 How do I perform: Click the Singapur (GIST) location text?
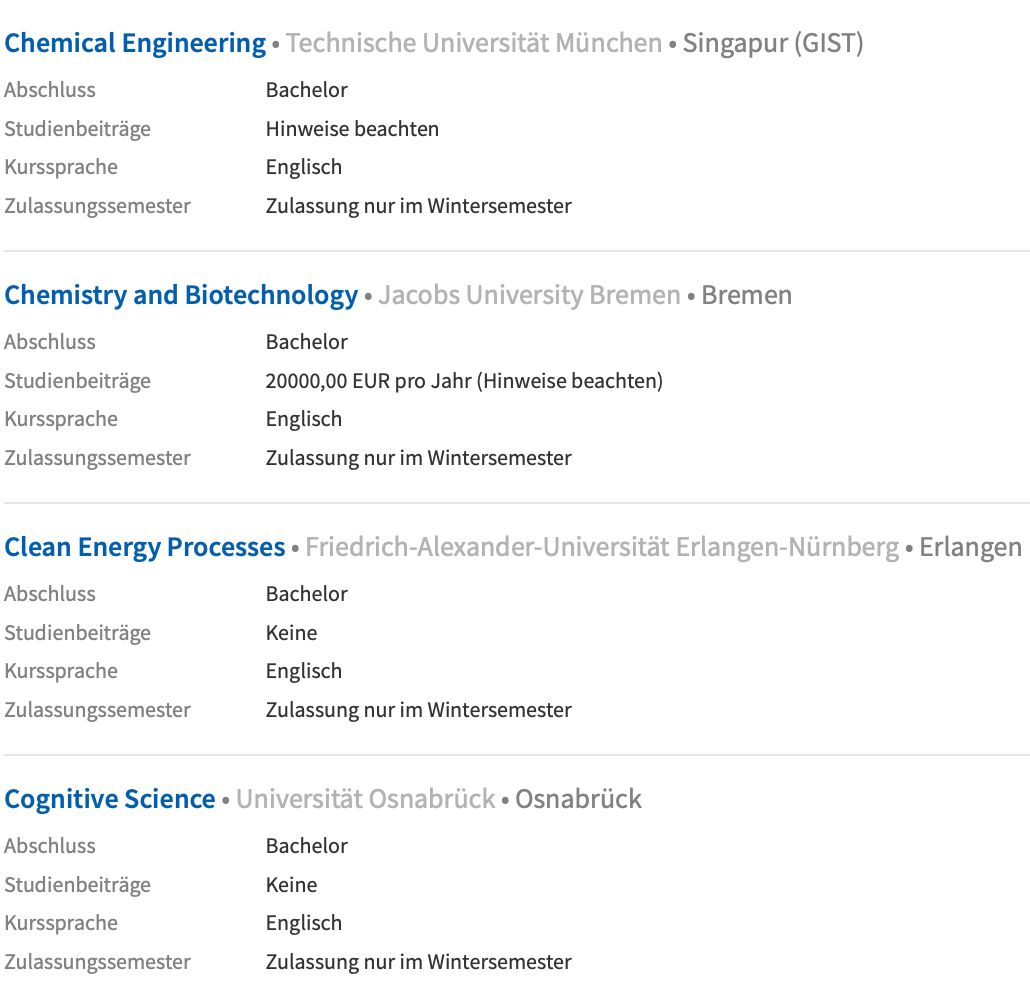[x=773, y=43]
